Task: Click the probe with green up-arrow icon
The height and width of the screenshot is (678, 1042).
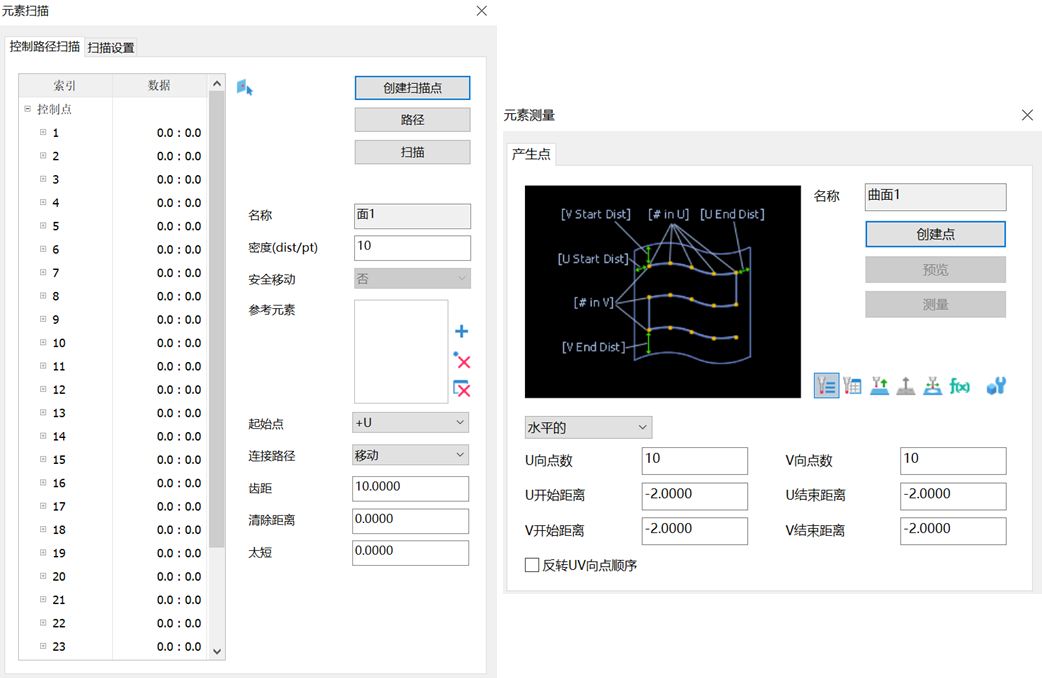Action: pos(880,385)
